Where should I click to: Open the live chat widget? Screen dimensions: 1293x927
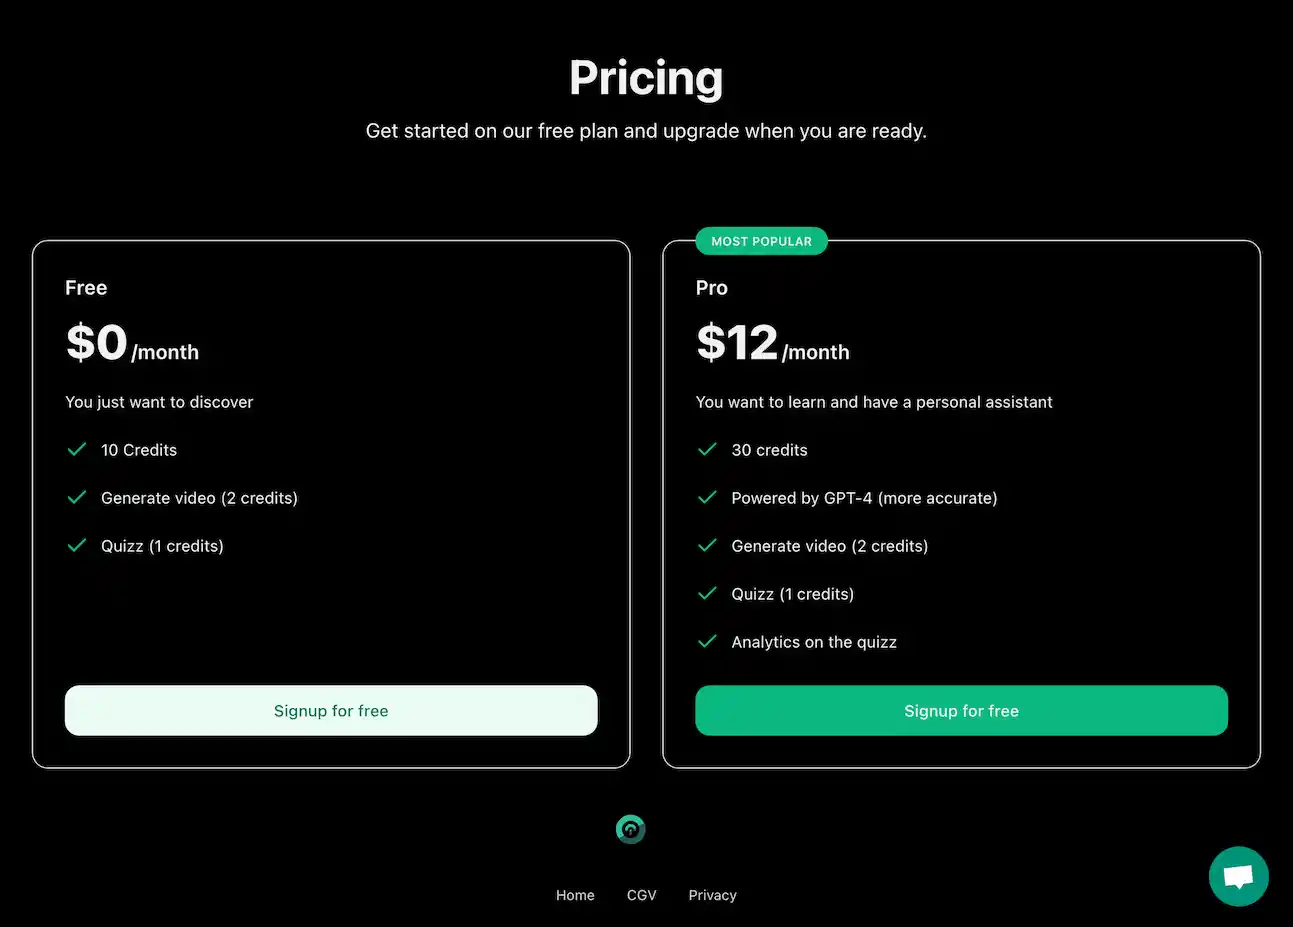click(x=1238, y=876)
